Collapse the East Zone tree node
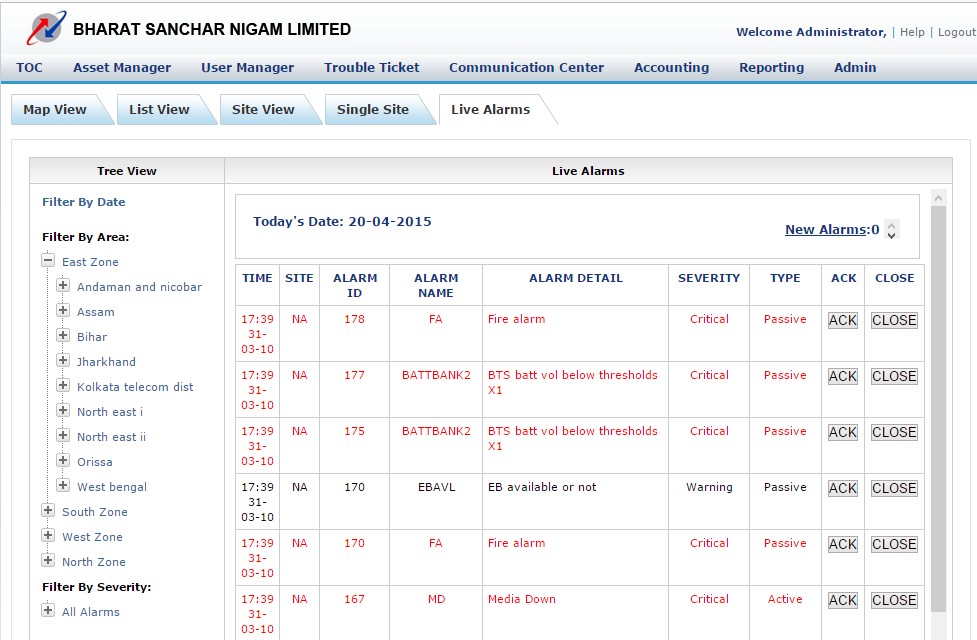This screenshot has width=977, height=640. (x=47, y=261)
